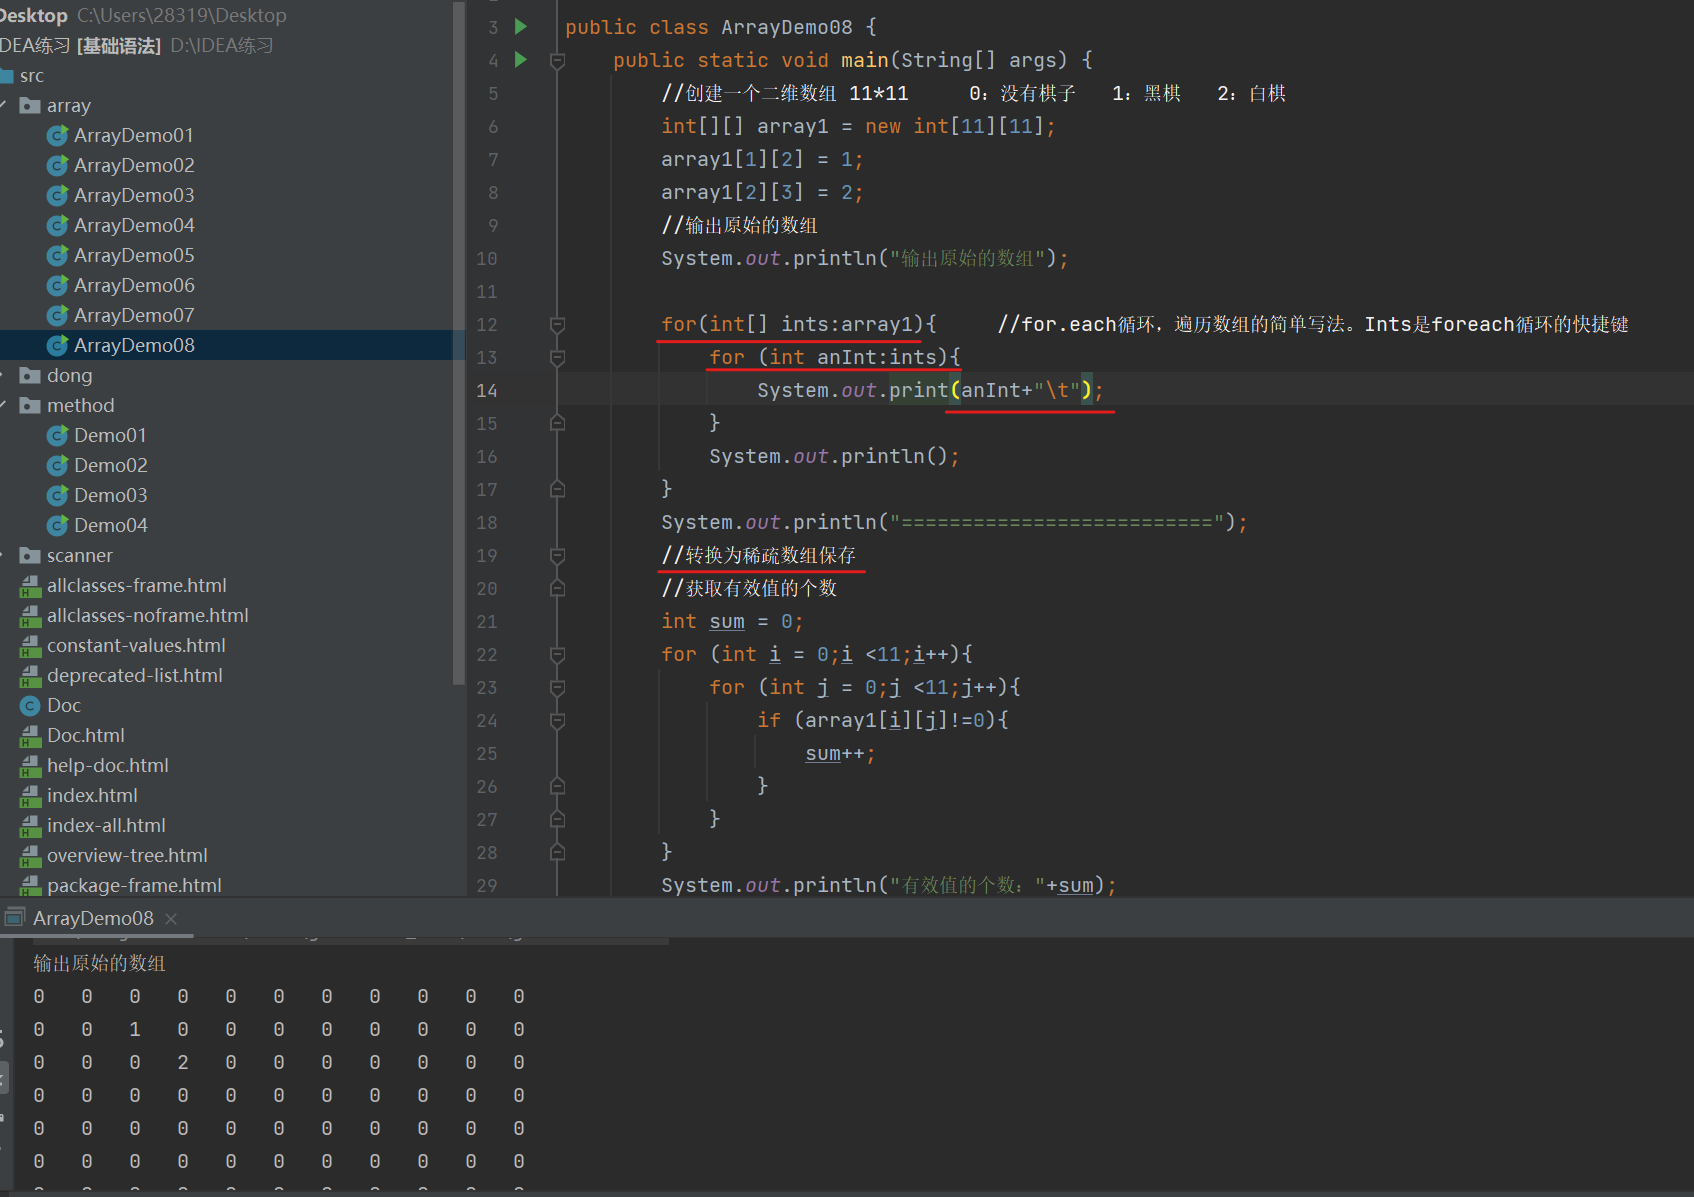Viewport: 1694px width, 1197px height.
Task: Click the class icon of ArrayDemo05
Action: (58, 256)
